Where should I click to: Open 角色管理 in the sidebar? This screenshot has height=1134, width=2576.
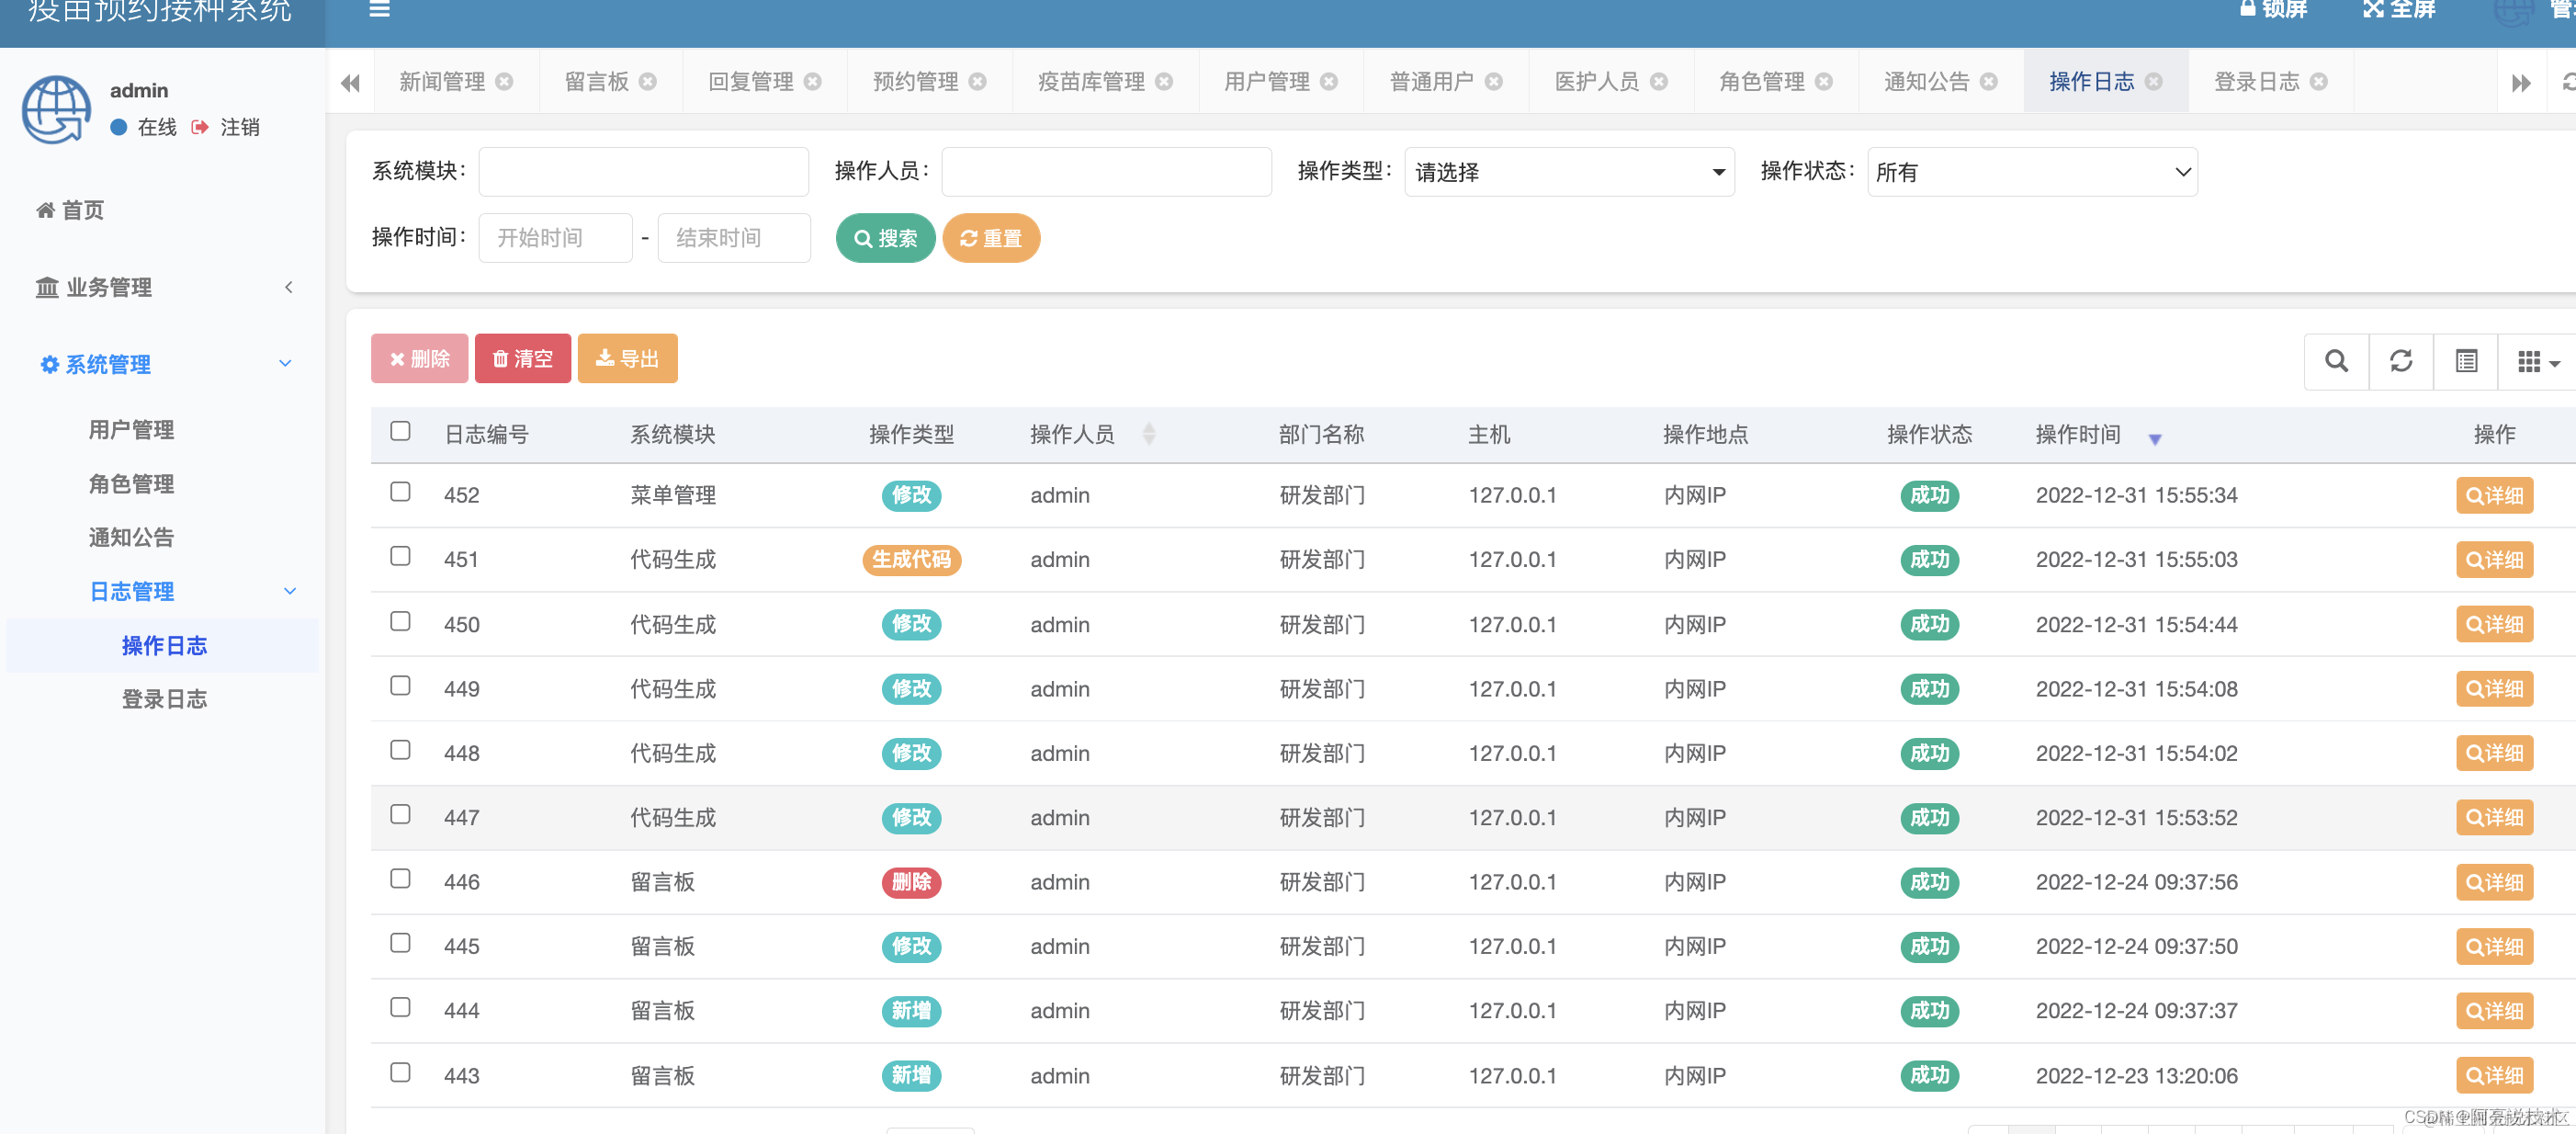click(x=131, y=484)
